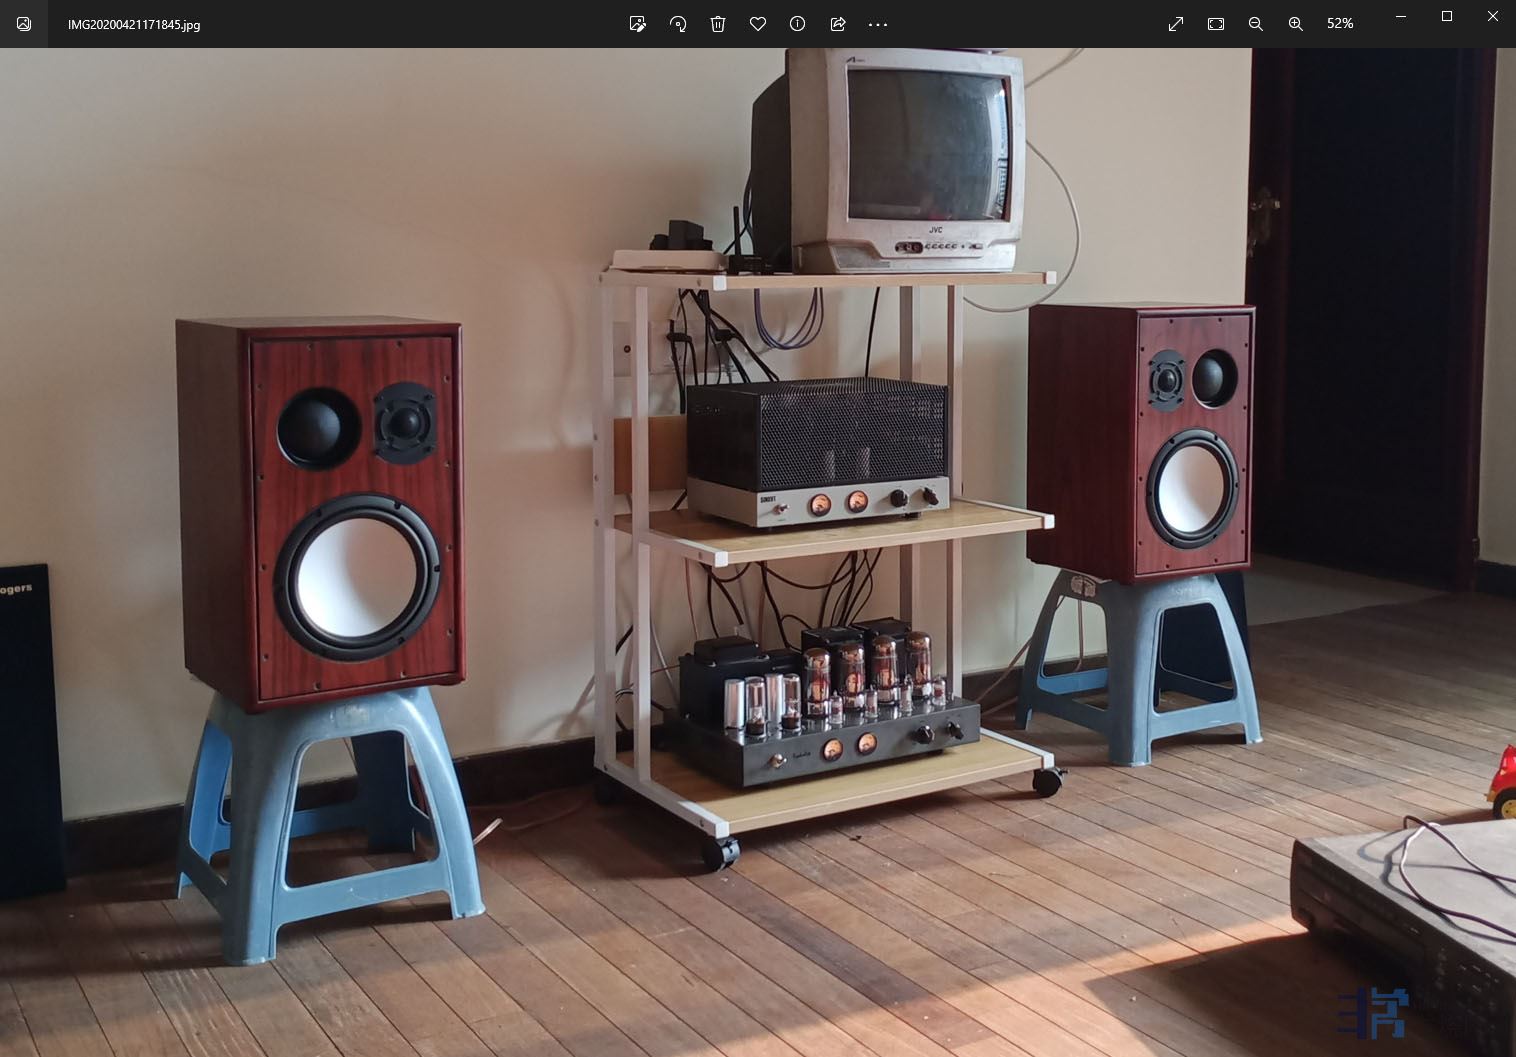Zoom in with the plus magnifier

(1296, 24)
